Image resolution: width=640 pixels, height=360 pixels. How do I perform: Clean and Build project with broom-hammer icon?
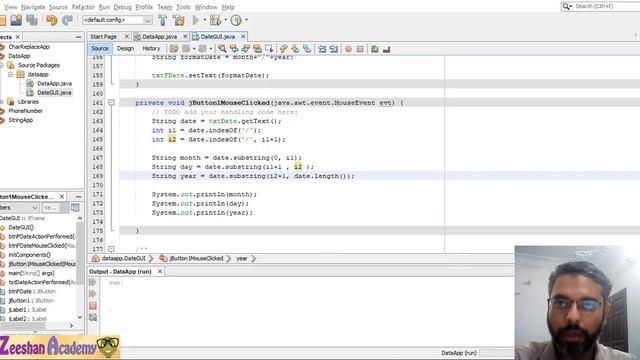[x=179, y=20]
